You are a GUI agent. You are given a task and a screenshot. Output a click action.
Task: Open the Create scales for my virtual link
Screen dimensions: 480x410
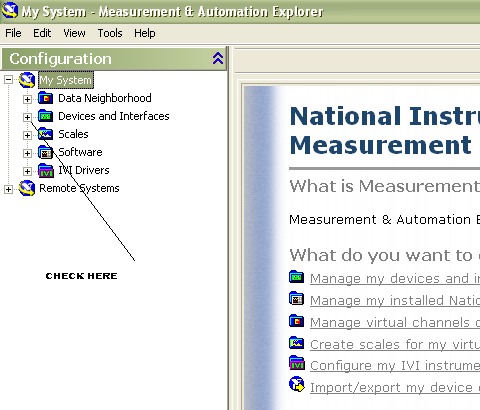click(395, 344)
